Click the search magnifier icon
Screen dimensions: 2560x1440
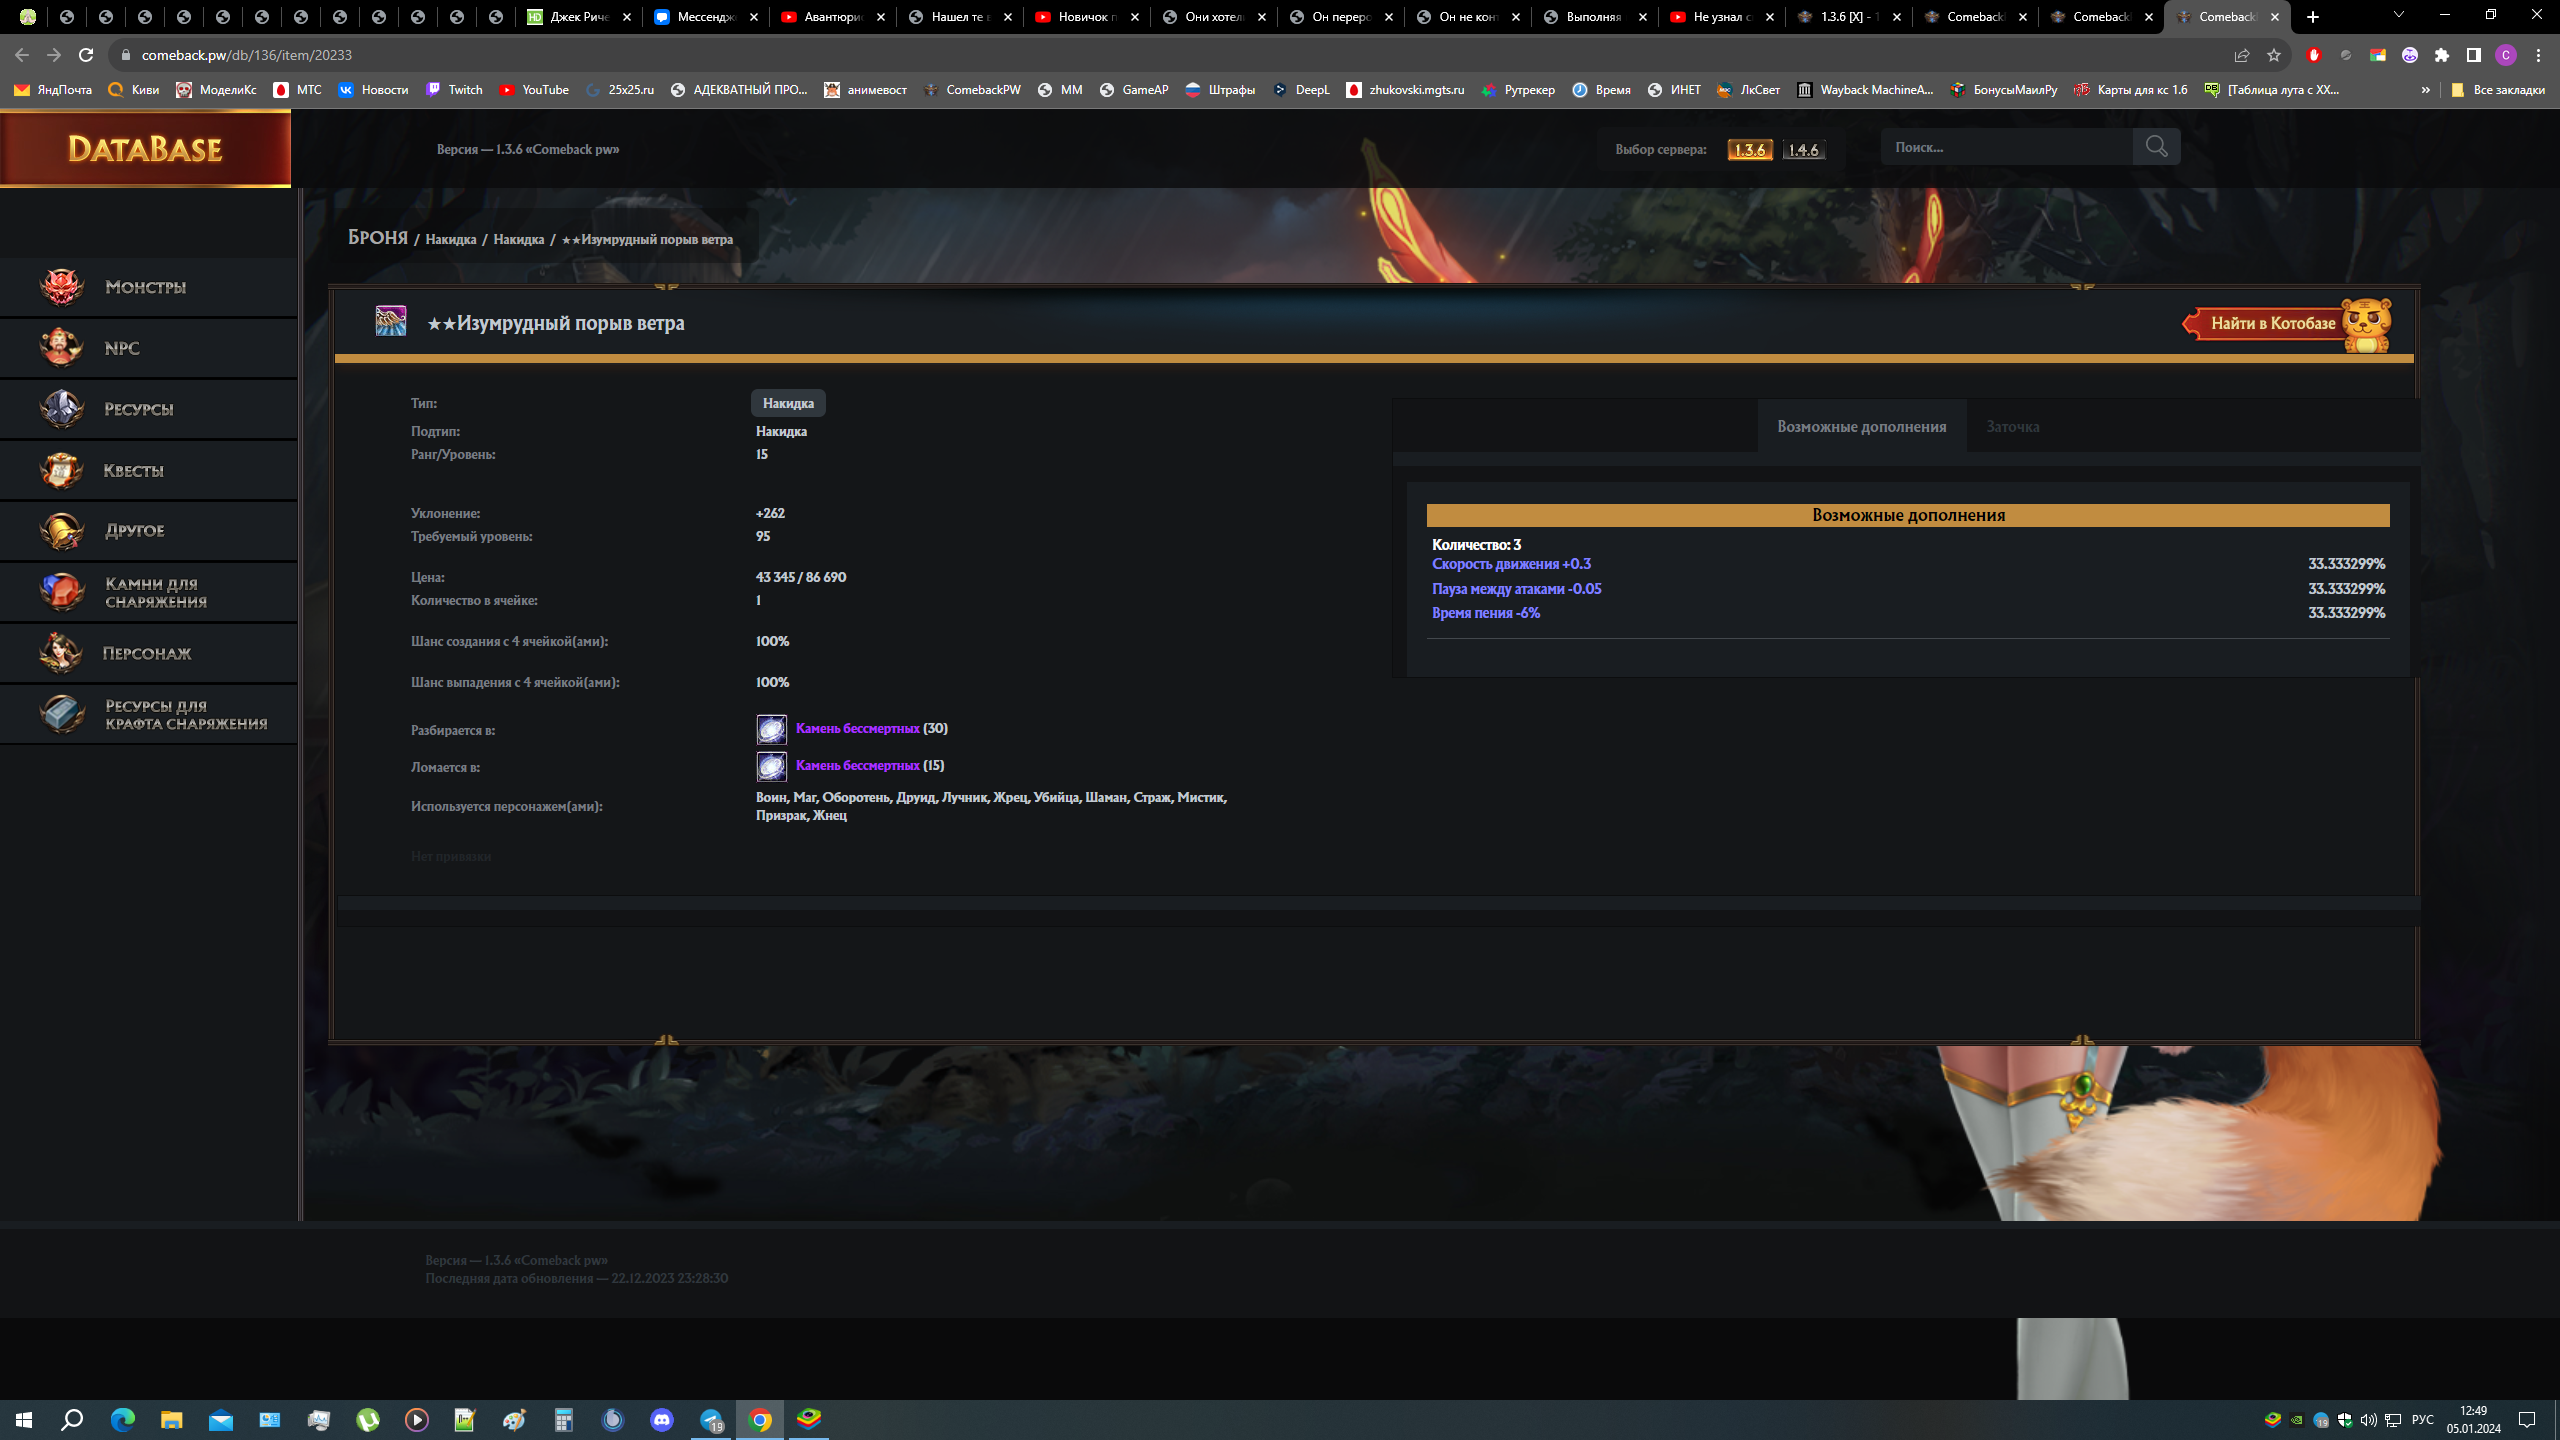[x=2156, y=147]
